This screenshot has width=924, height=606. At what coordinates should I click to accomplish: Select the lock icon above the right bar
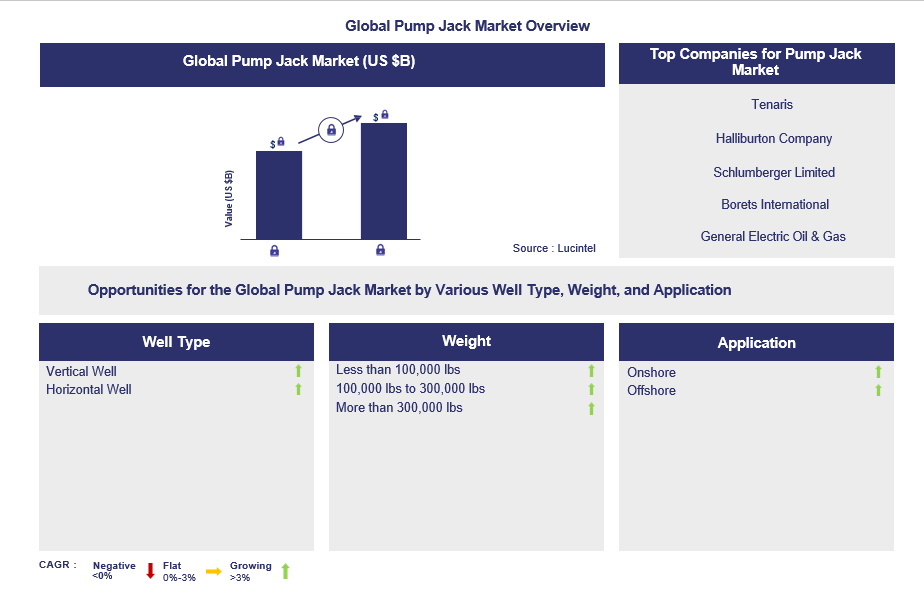point(383,113)
